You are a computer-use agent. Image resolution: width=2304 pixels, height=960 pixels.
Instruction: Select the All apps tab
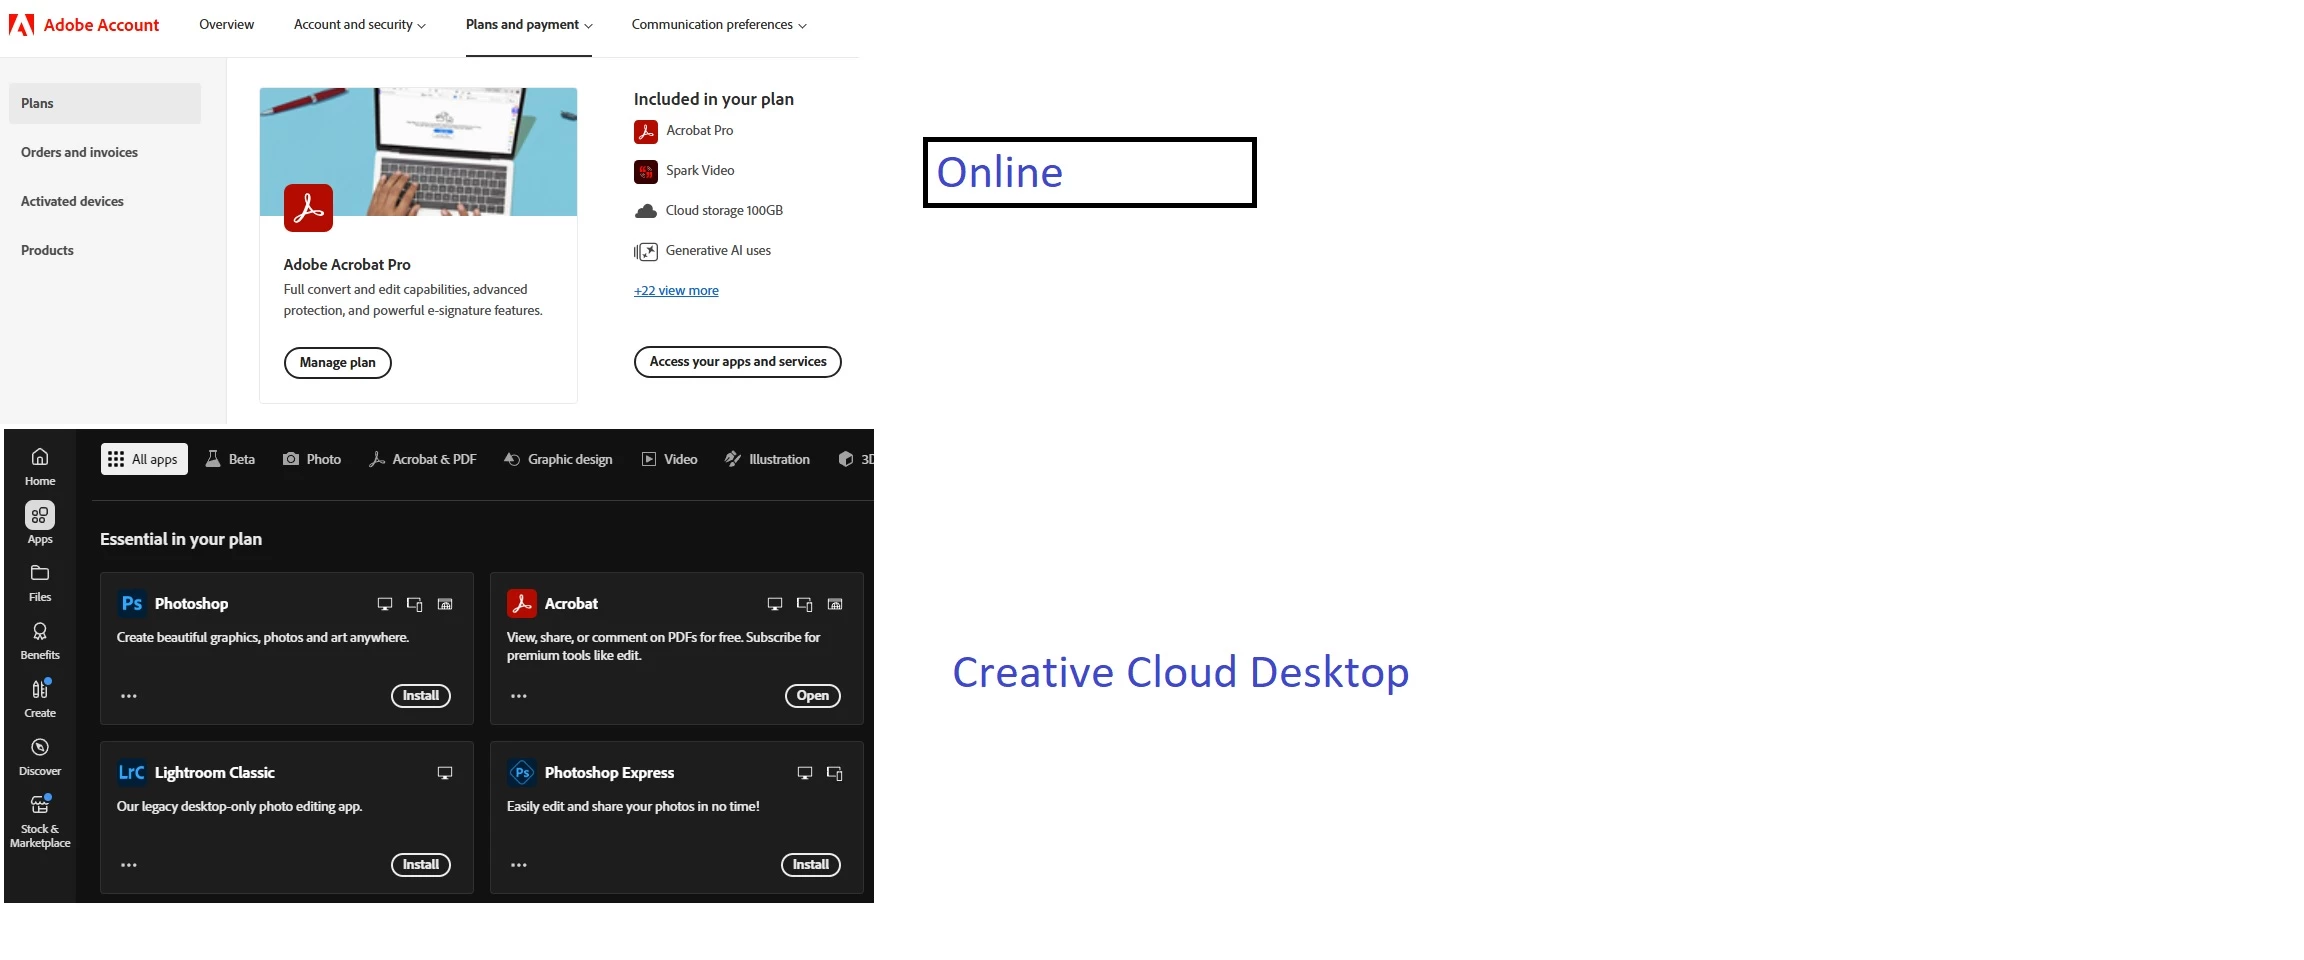(144, 459)
